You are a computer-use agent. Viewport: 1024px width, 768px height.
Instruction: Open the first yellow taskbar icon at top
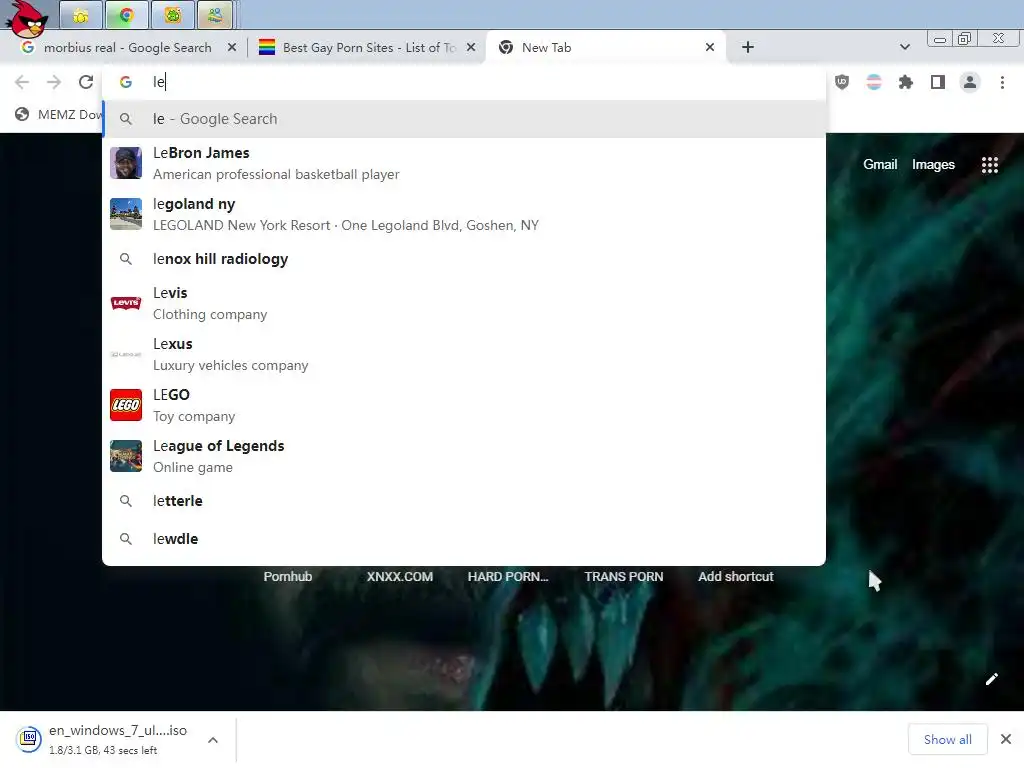pyautogui.click(x=81, y=15)
